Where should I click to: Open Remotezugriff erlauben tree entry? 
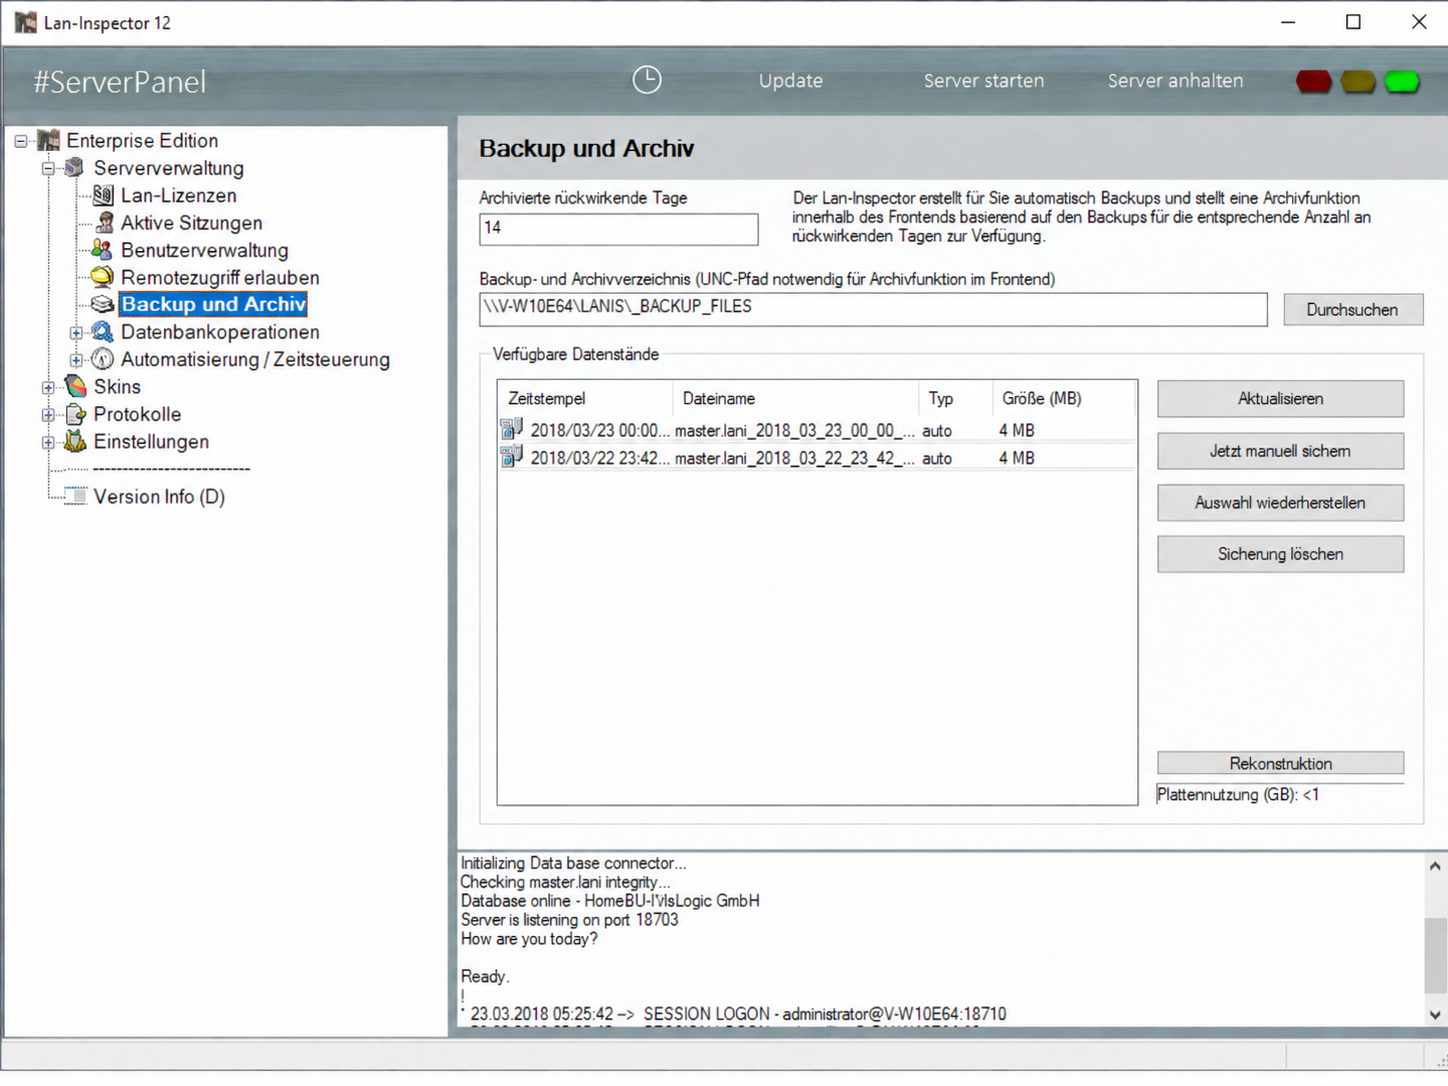220,277
